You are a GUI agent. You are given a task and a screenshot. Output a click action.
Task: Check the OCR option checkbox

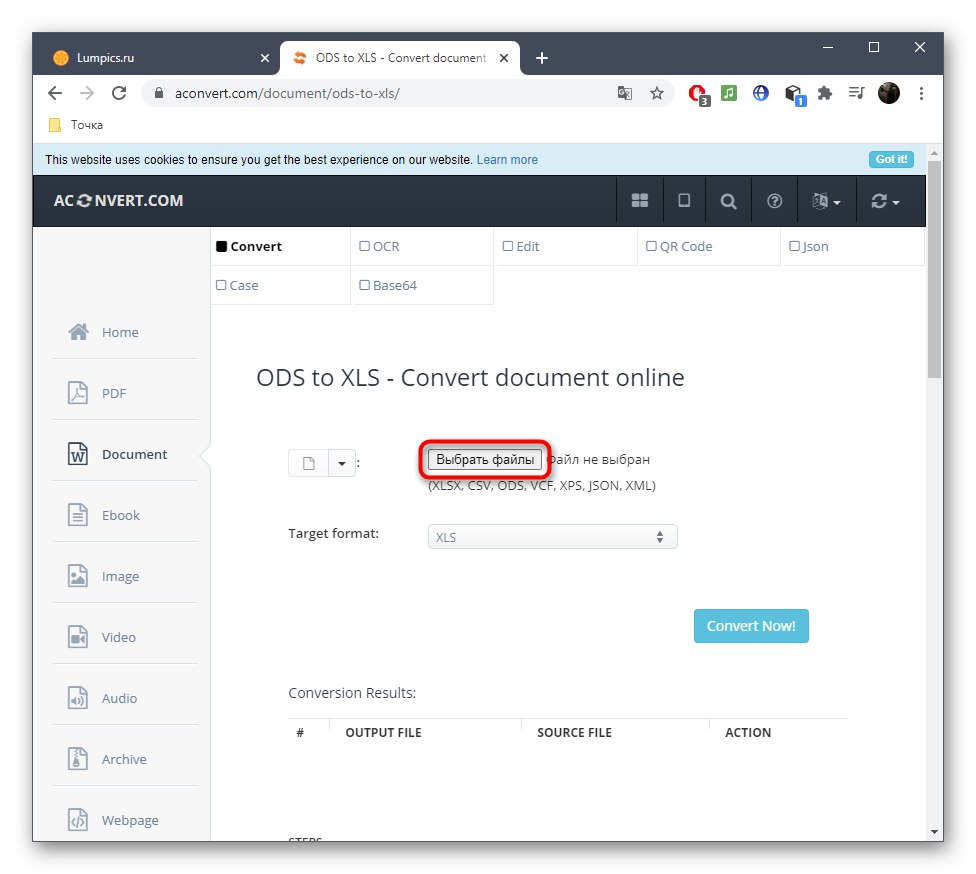tap(365, 245)
